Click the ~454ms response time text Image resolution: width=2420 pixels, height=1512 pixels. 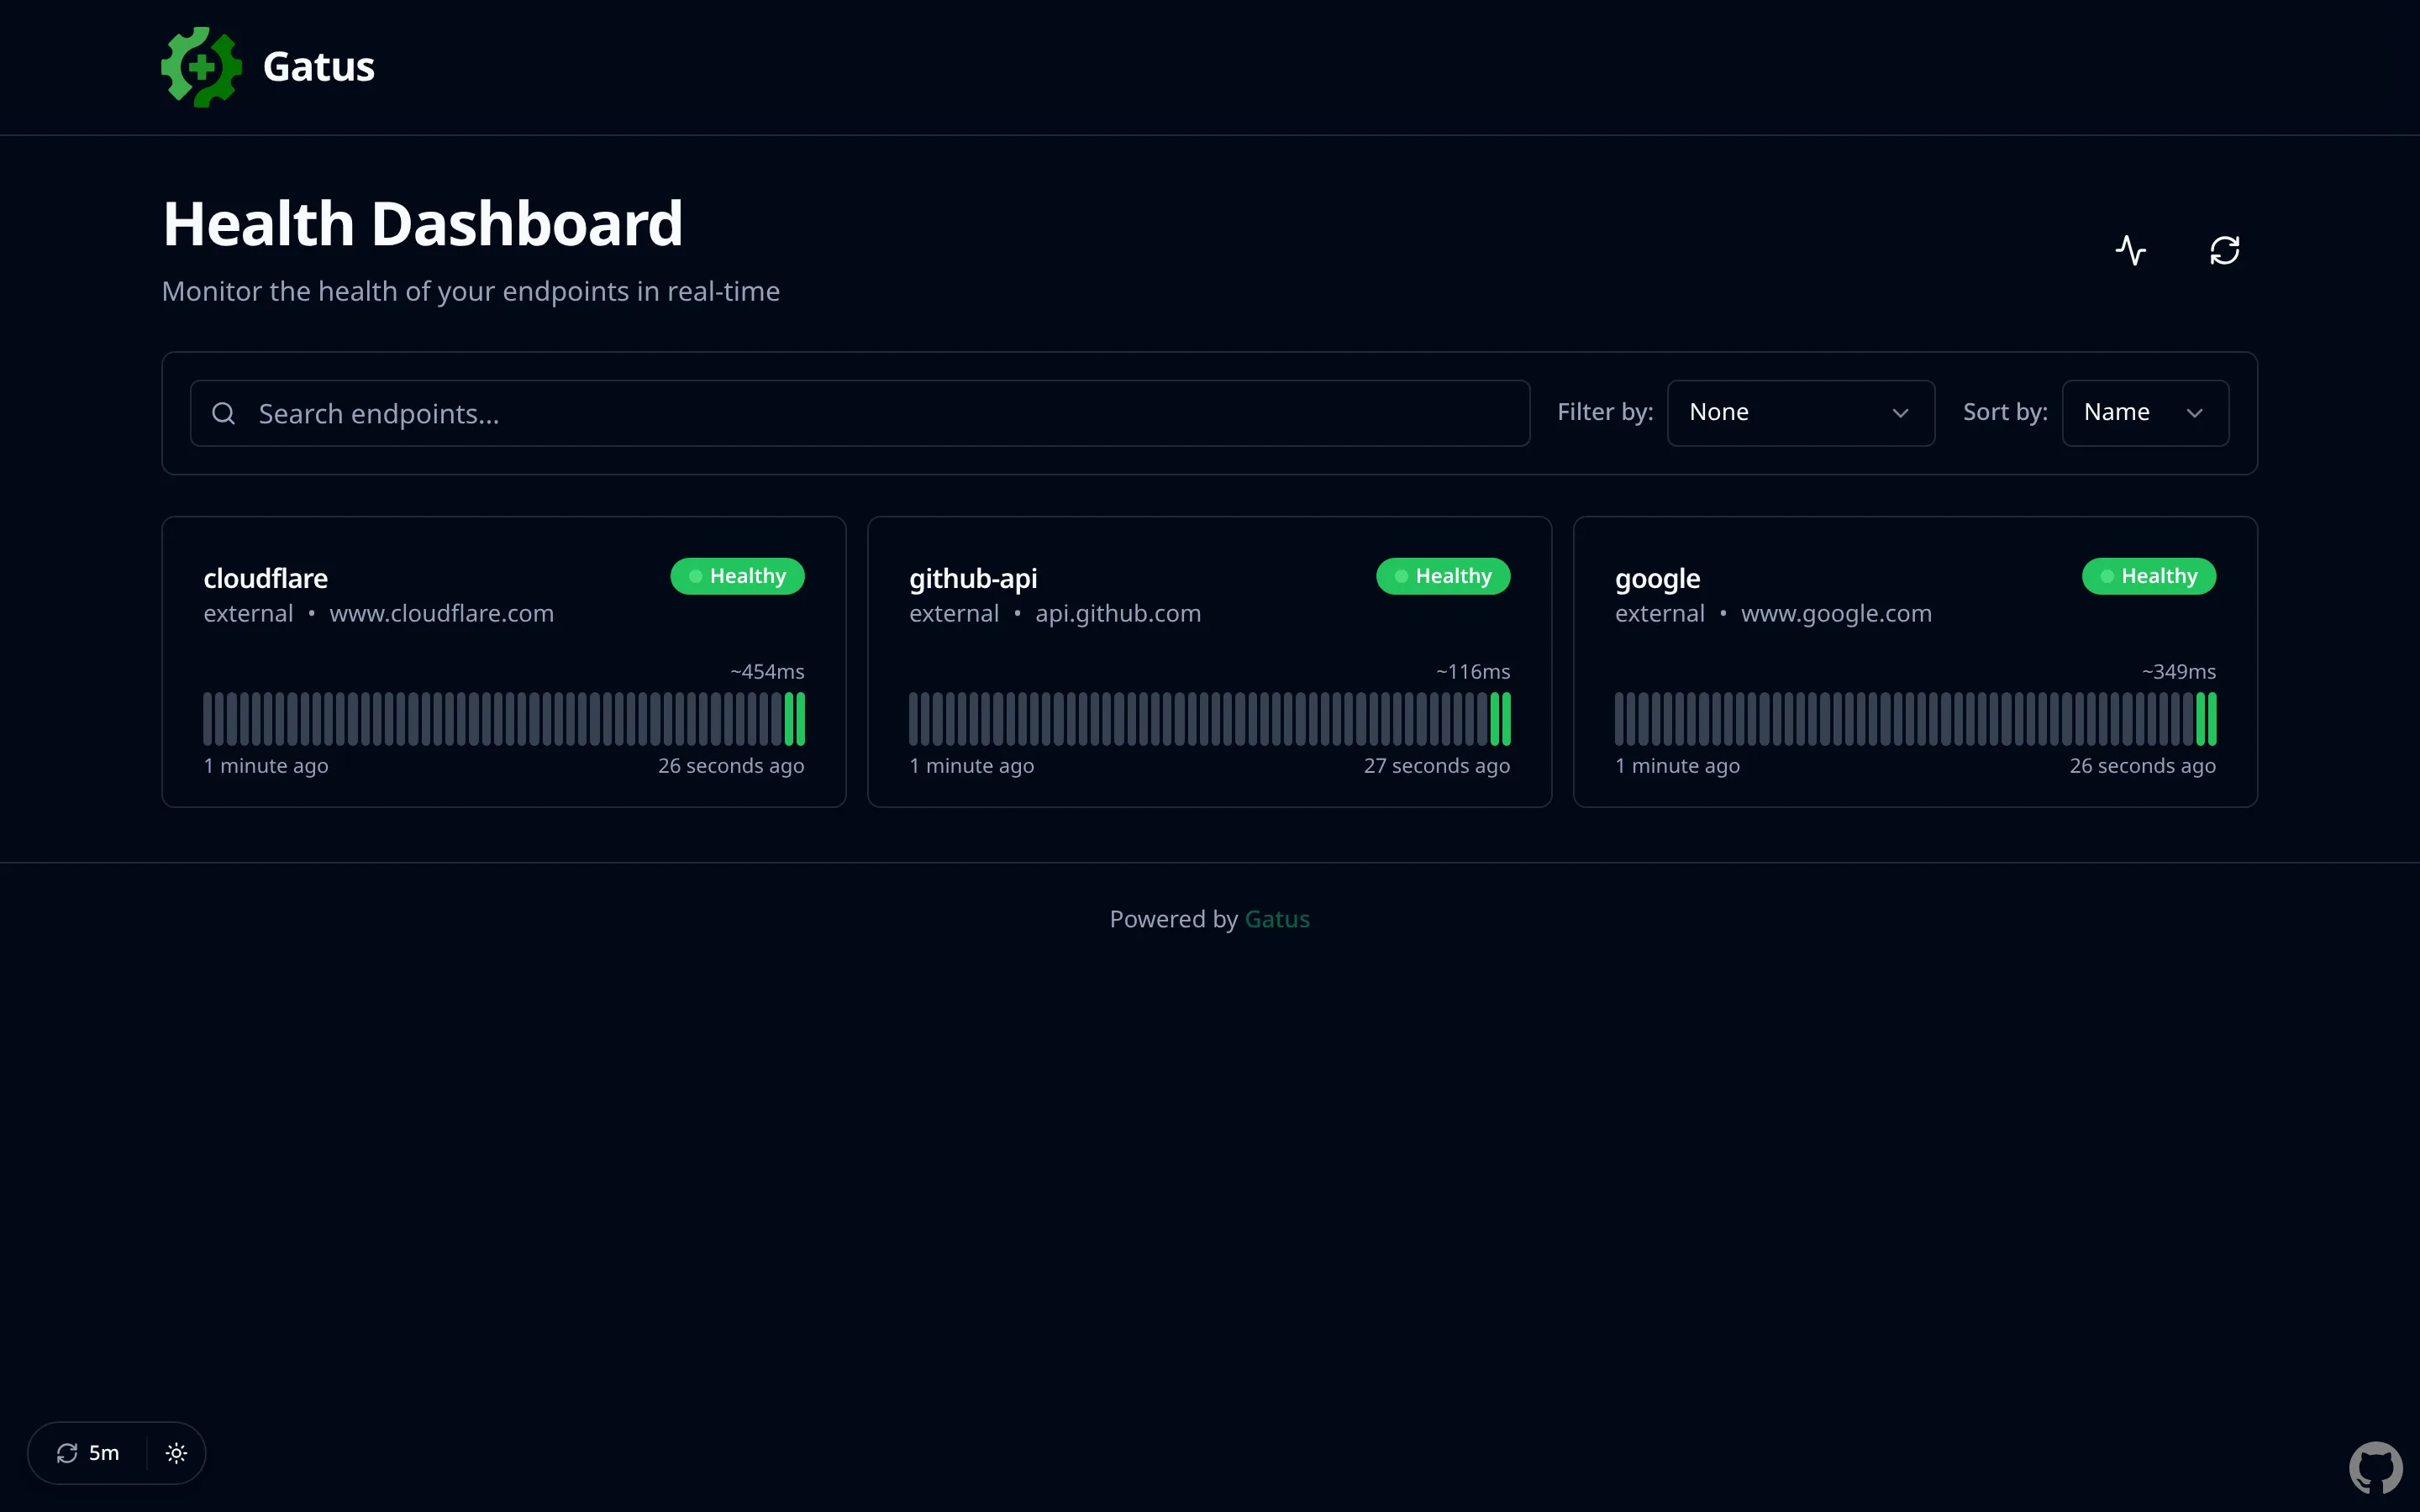tap(767, 672)
